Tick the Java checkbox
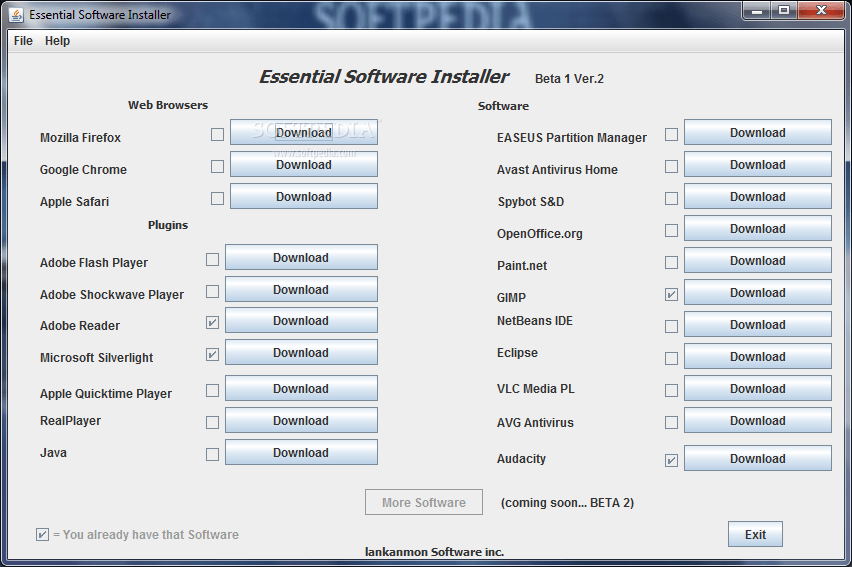852x567 pixels. pos(212,454)
